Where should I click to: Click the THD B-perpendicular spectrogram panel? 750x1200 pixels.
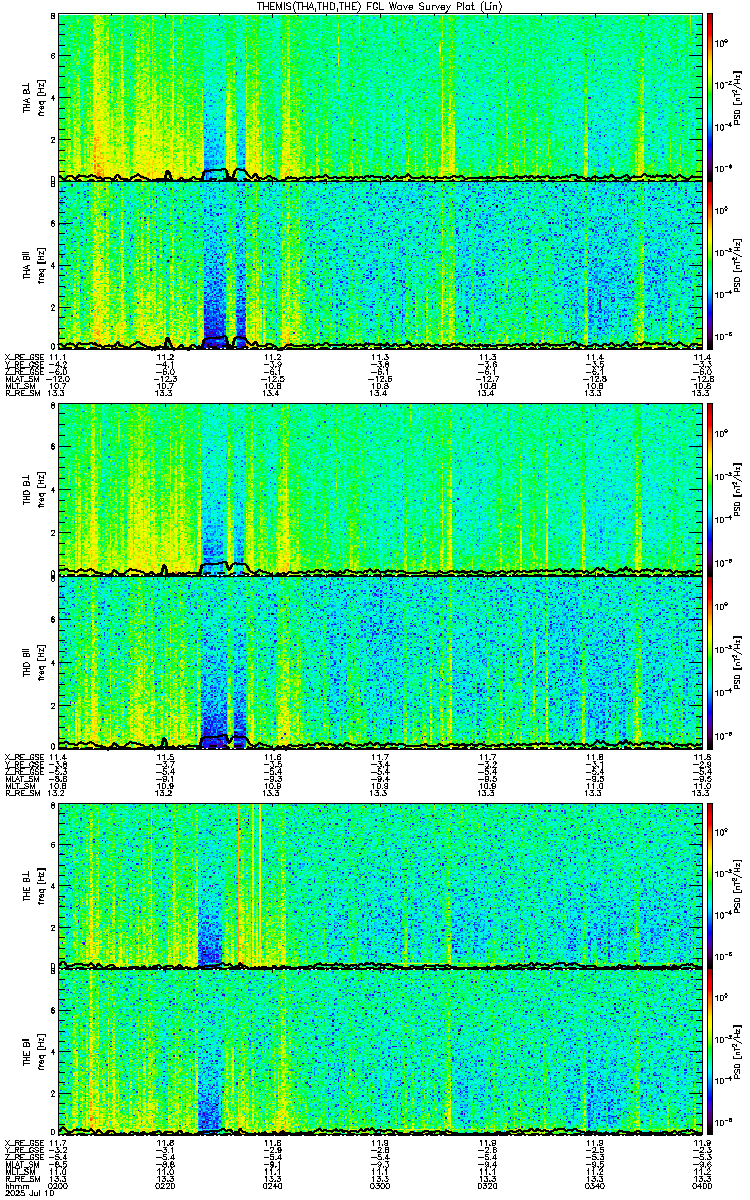click(x=380, y=488)
